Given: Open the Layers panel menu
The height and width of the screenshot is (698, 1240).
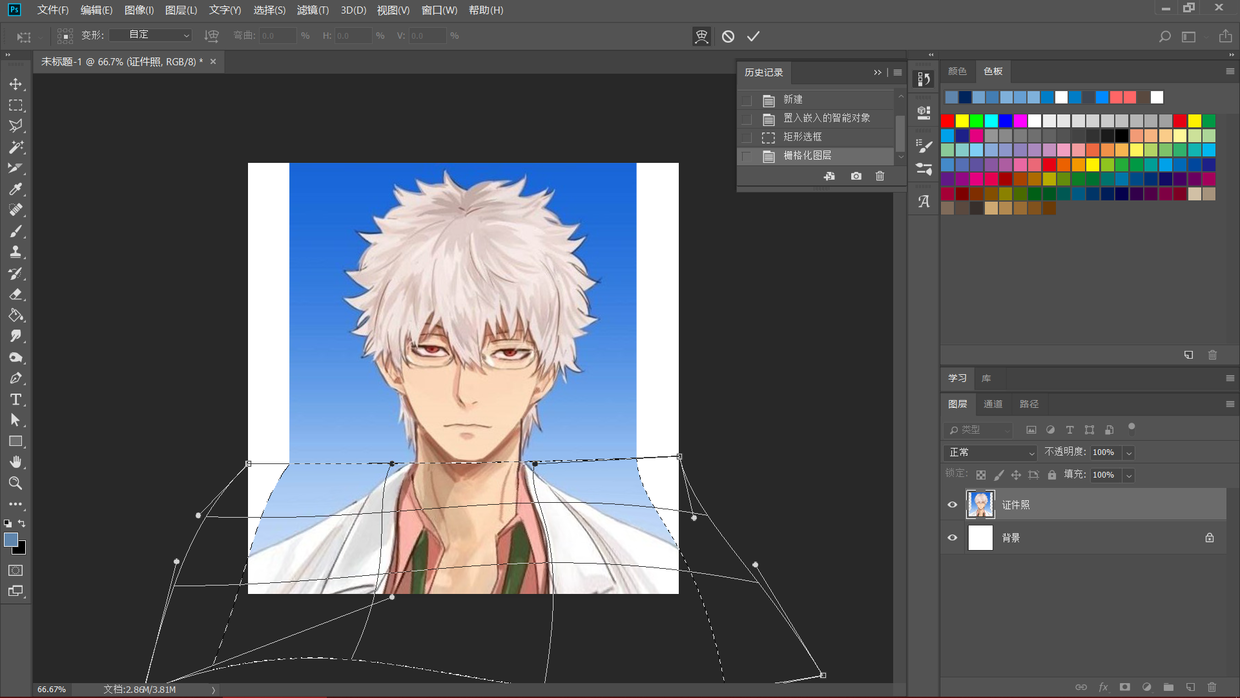Looking at the screenshot, I should 1230,404.
